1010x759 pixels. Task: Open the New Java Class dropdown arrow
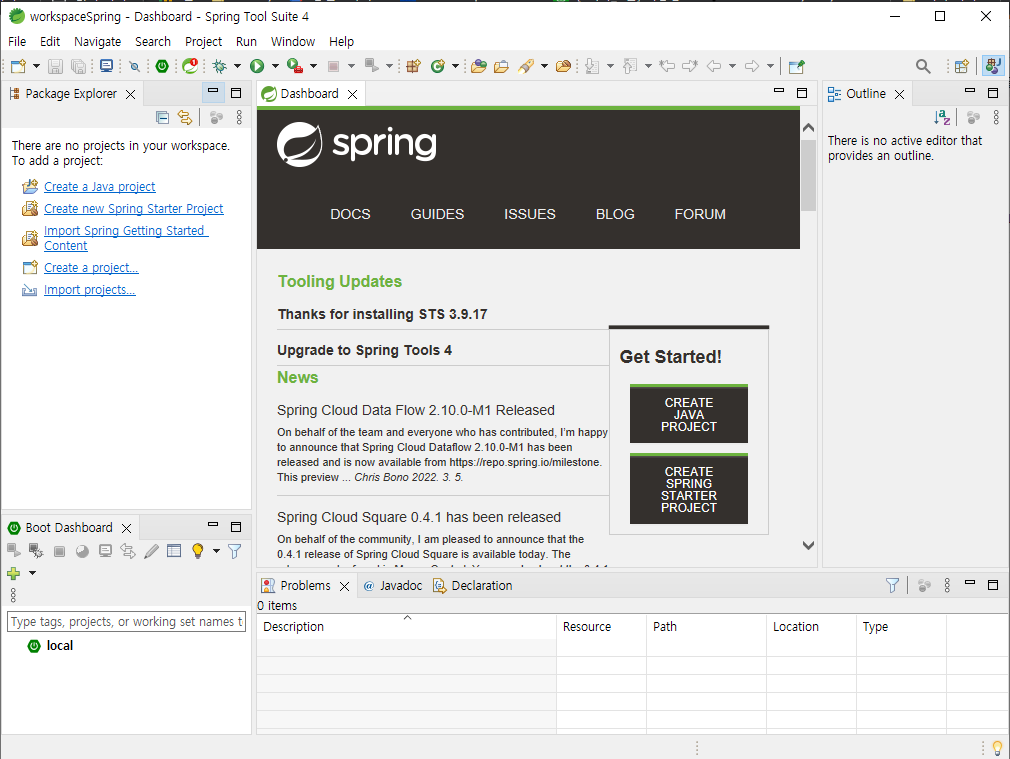(455, 66)
